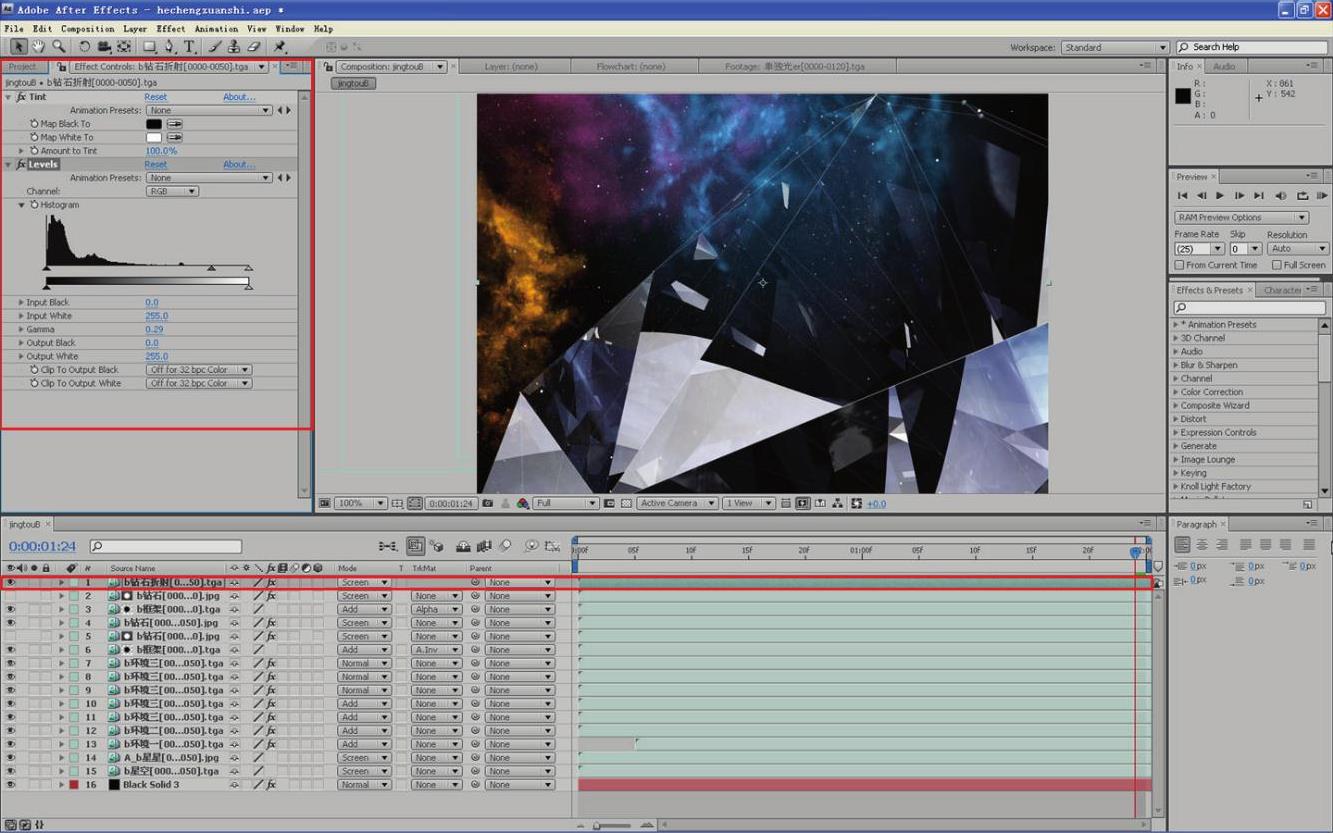
Task: Show channel and color management settings icon
Action: click(522, 503)
